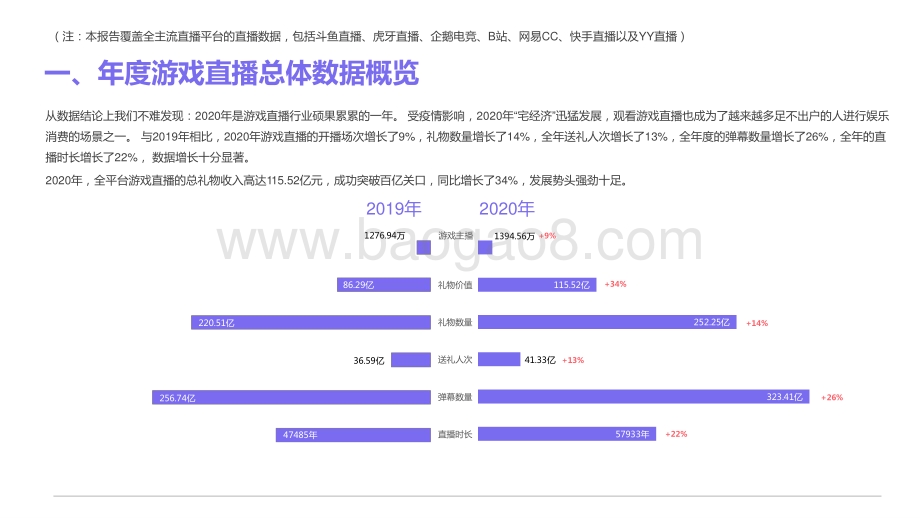Click the 弹幕数量 row label
This screenshot has height=518, width=920.
click(x=455, y=397)
